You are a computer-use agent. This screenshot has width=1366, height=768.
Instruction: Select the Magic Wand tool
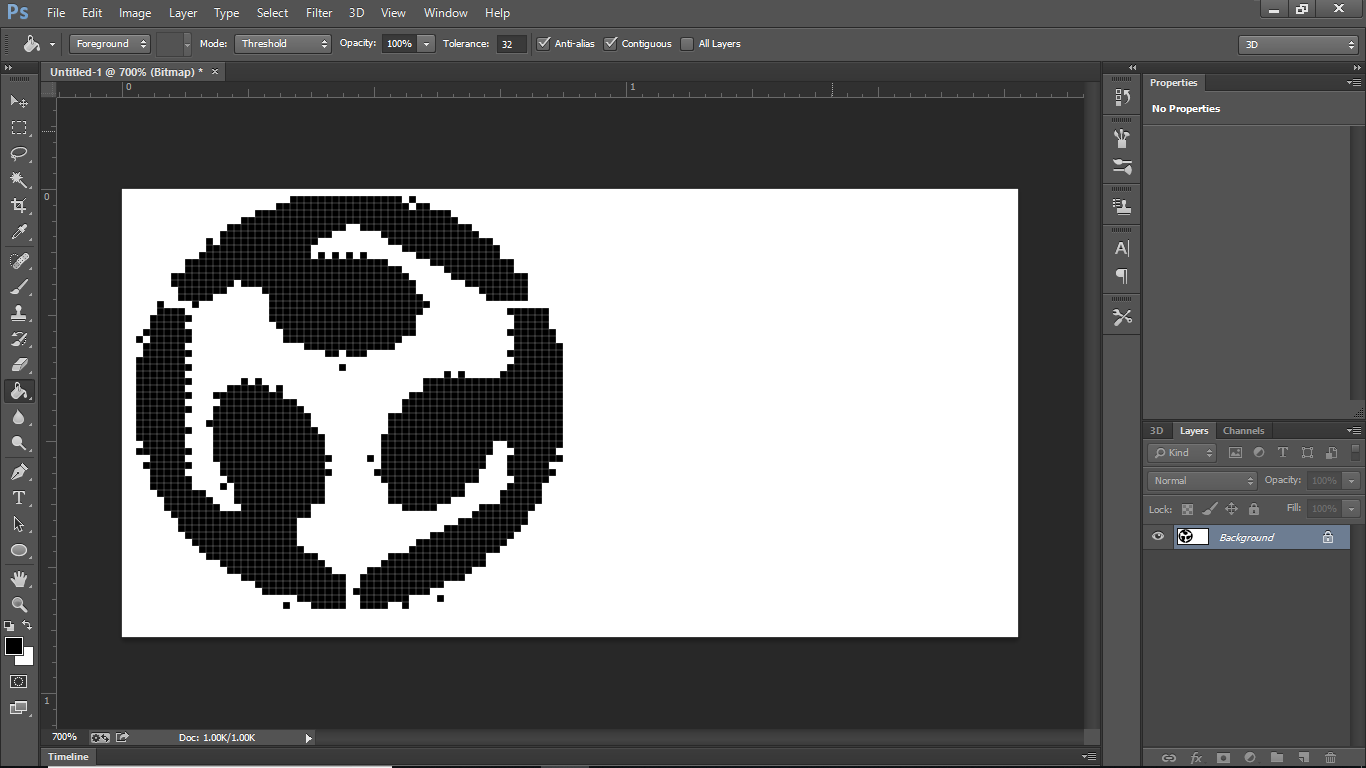19,179
